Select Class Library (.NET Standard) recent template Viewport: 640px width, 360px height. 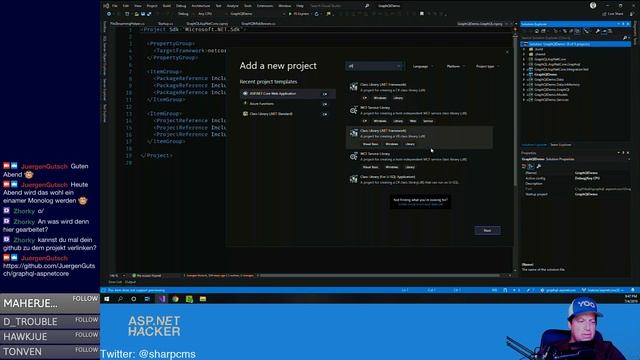(288, 114)
